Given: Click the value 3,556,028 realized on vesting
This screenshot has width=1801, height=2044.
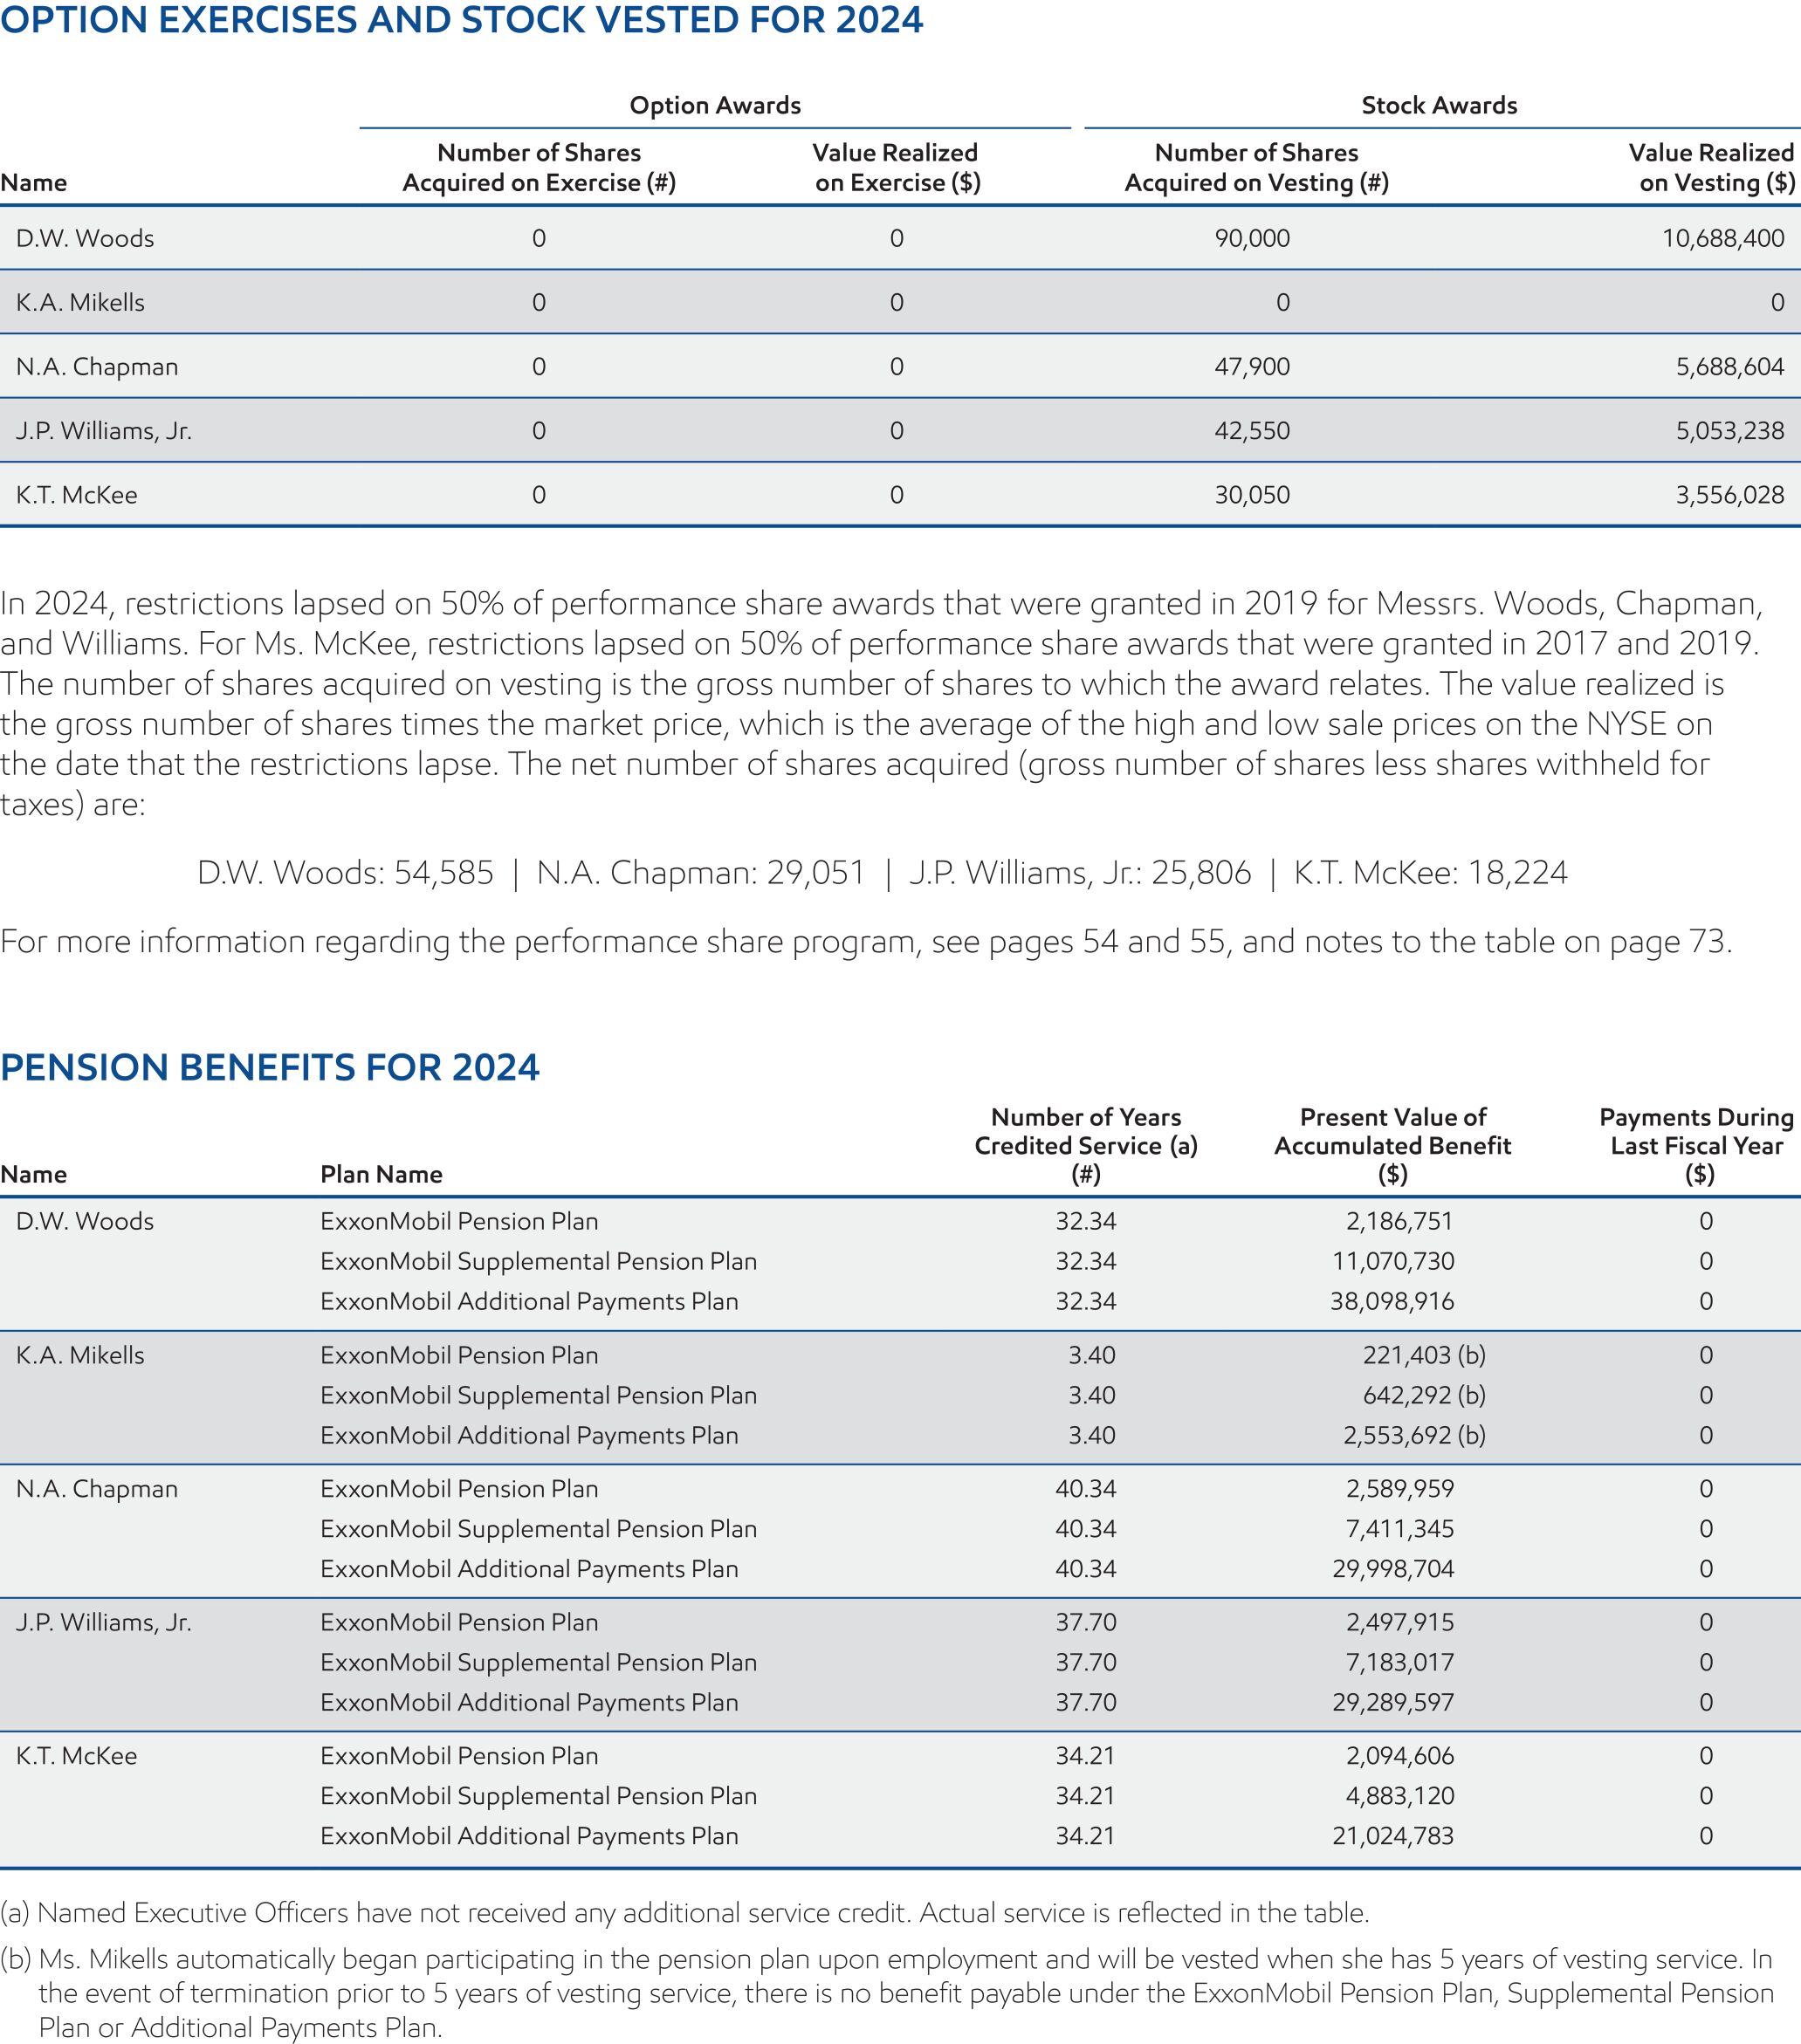Looking at the screenshot, I should coord(1730,494).
